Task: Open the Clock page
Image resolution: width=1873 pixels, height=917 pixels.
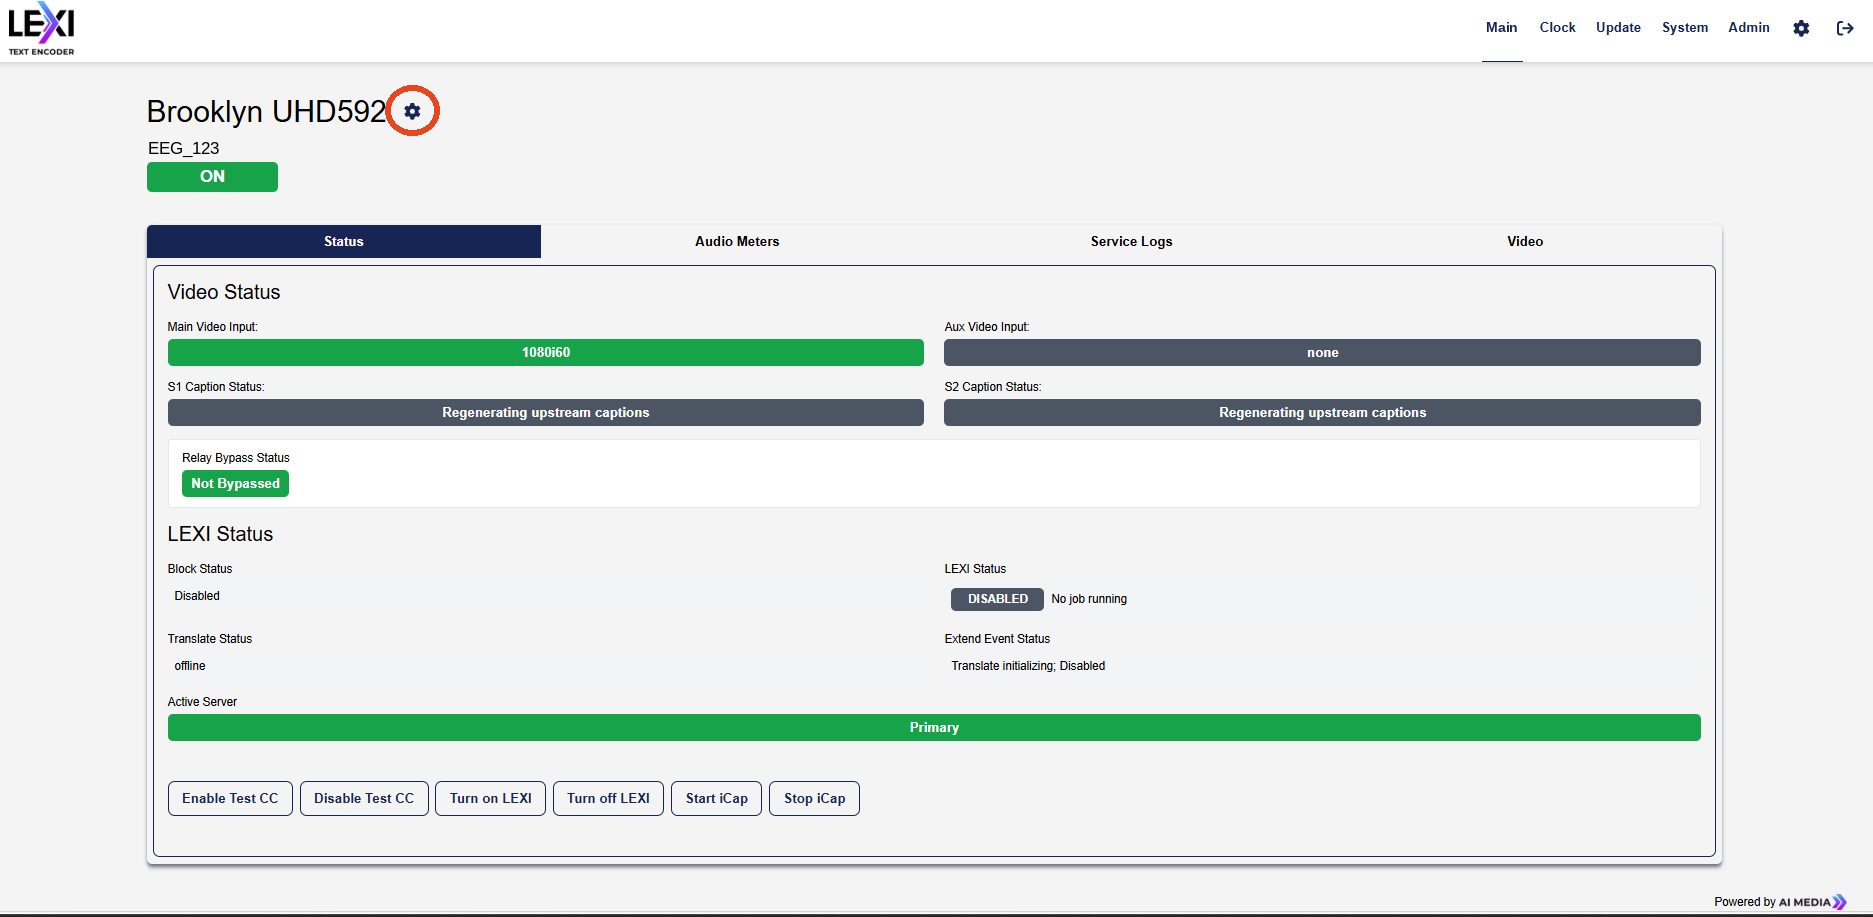Action: pyautogui.click(x=1557, y=28)
